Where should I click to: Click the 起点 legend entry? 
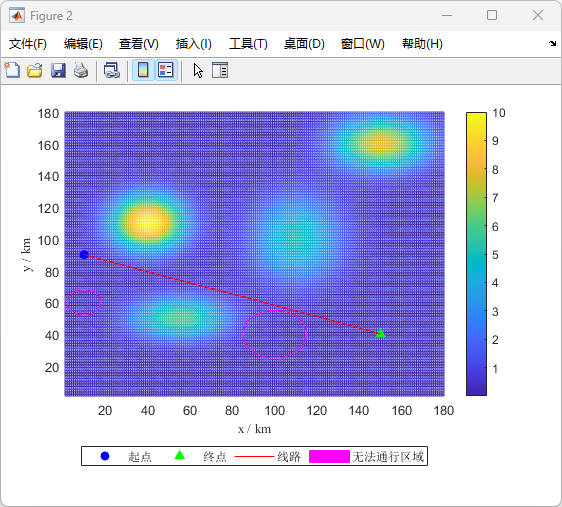[x=140, y=456]
